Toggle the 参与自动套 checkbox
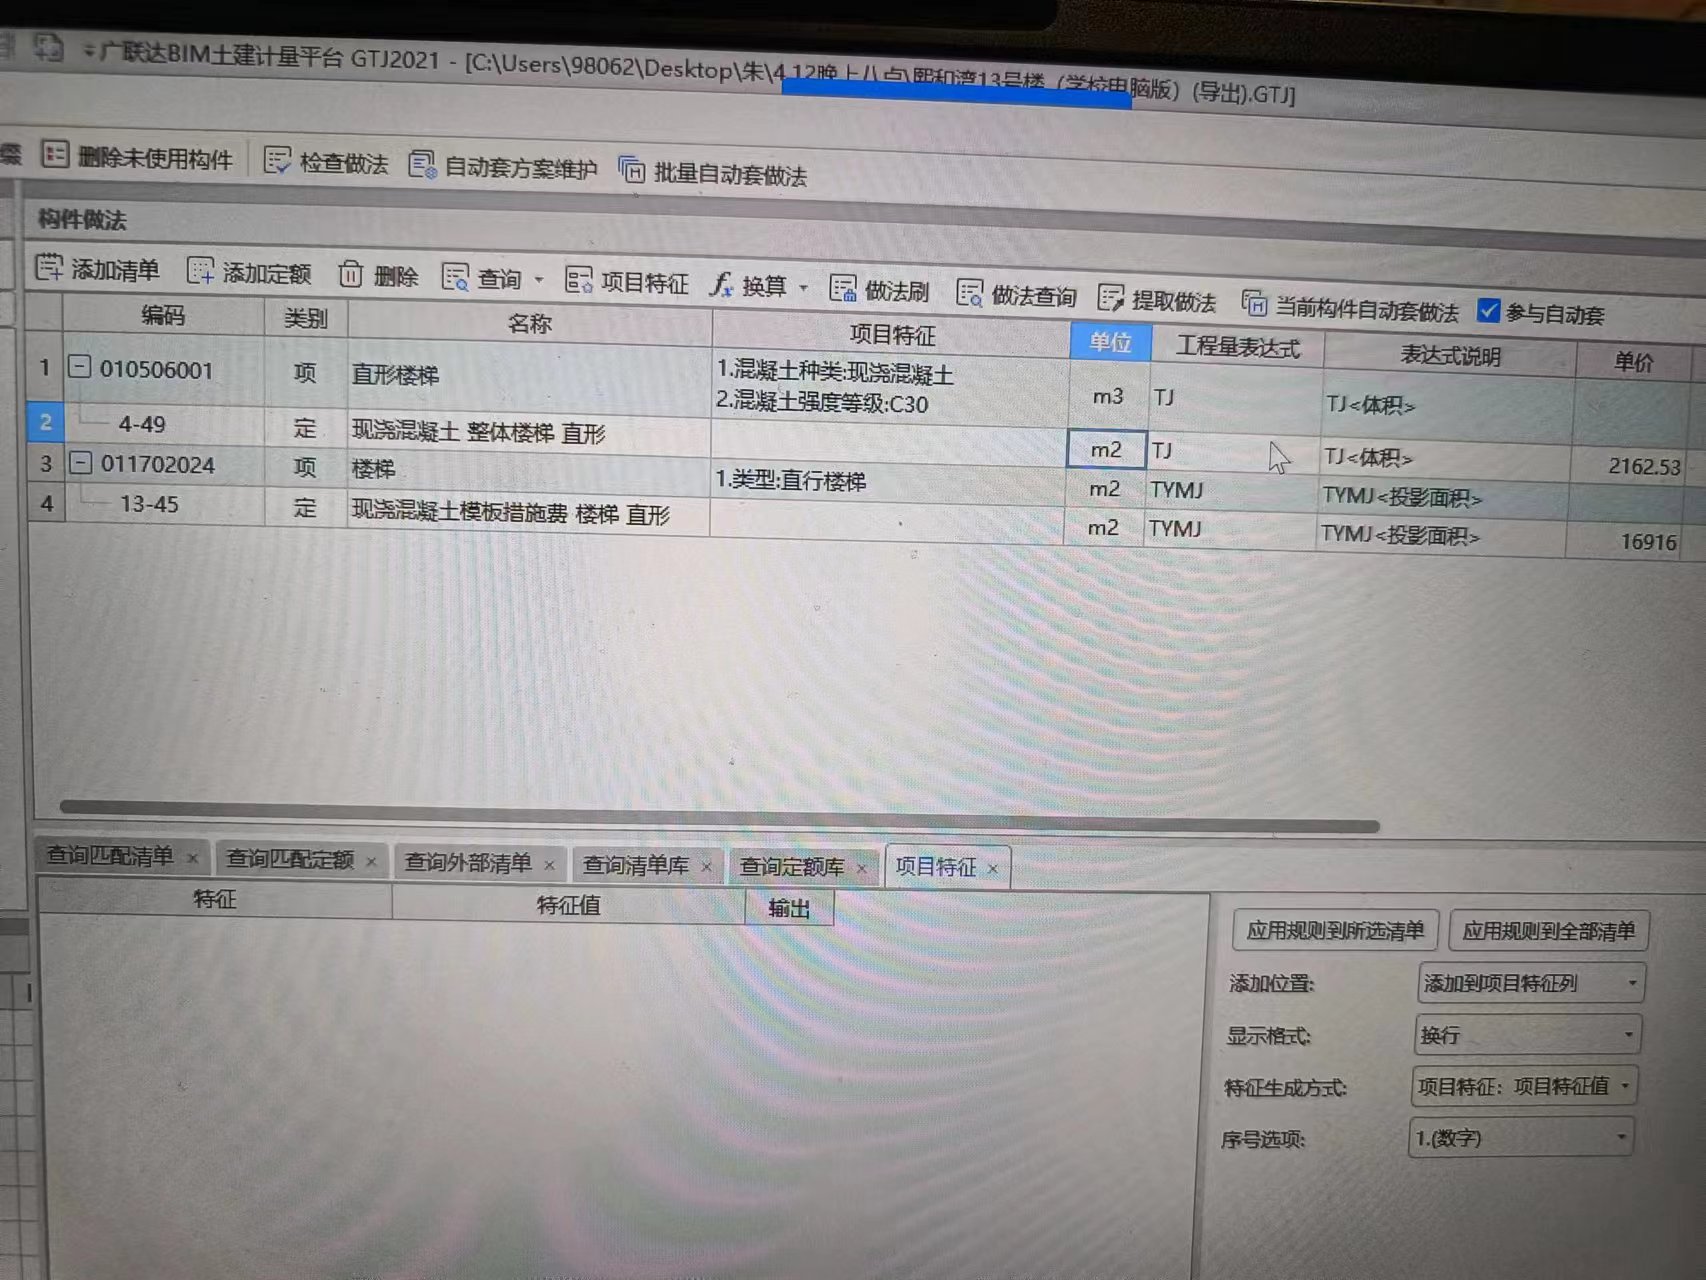 click(x=1488, y=310)
